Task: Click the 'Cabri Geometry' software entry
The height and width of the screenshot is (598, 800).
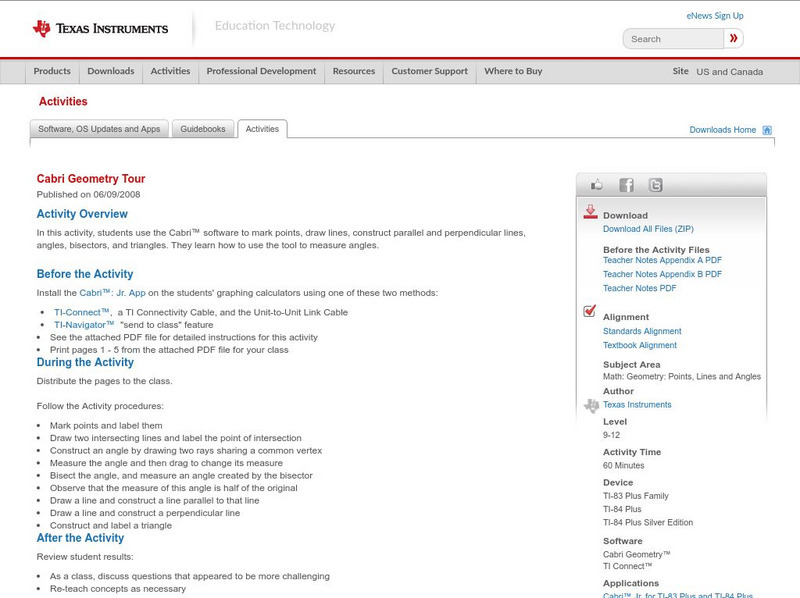Action: click(636, 554)
